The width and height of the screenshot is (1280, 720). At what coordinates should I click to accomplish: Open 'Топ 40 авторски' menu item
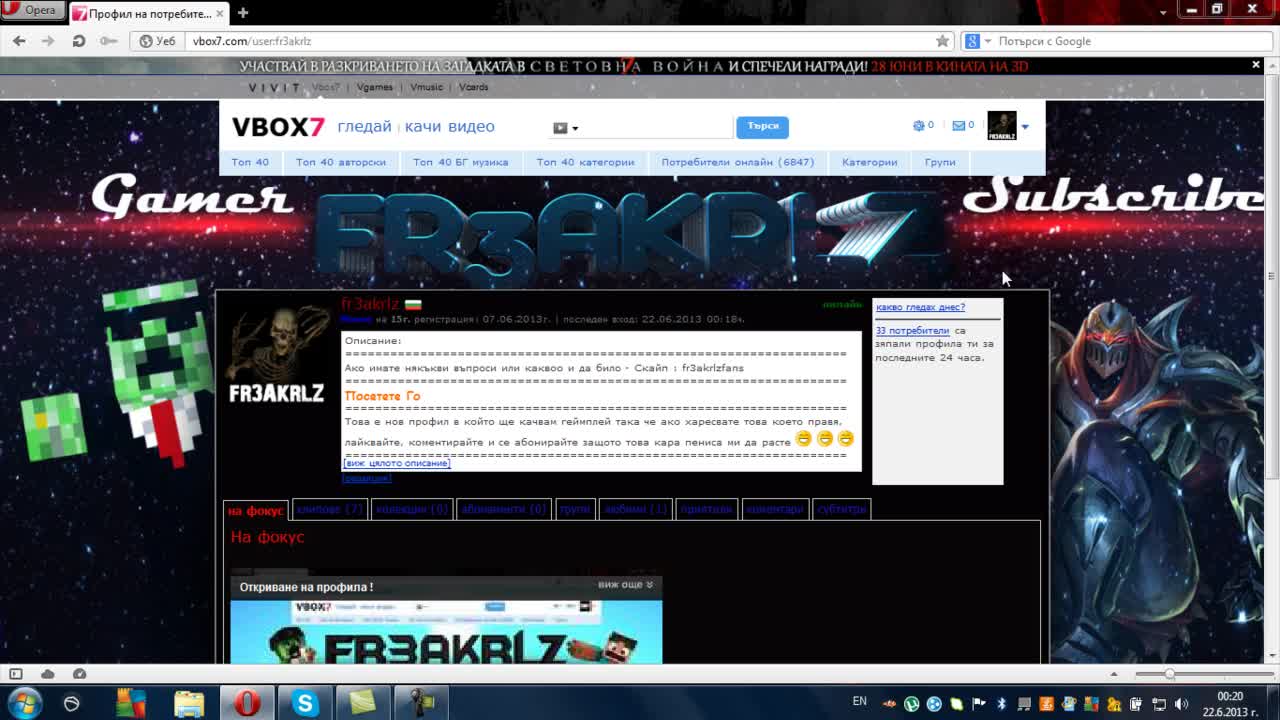341,162
